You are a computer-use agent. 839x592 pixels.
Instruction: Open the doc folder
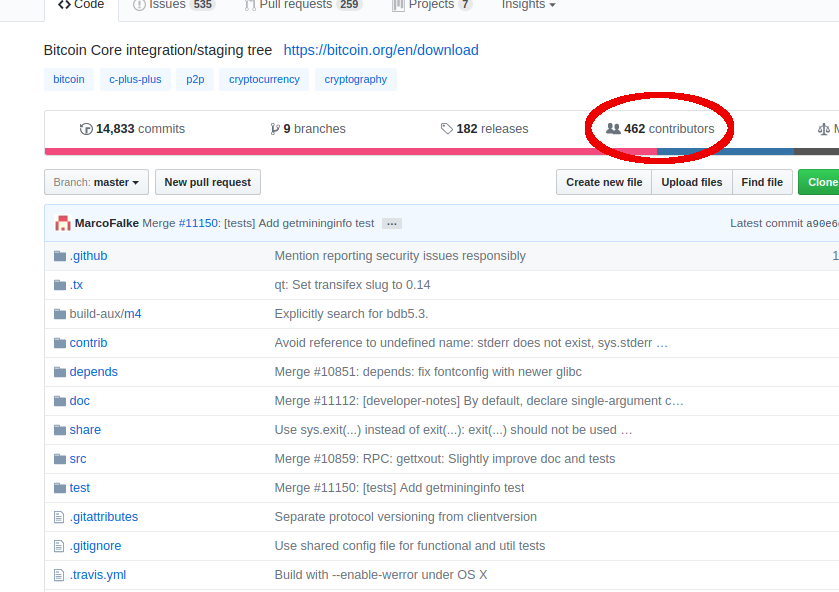click(80, 401)
